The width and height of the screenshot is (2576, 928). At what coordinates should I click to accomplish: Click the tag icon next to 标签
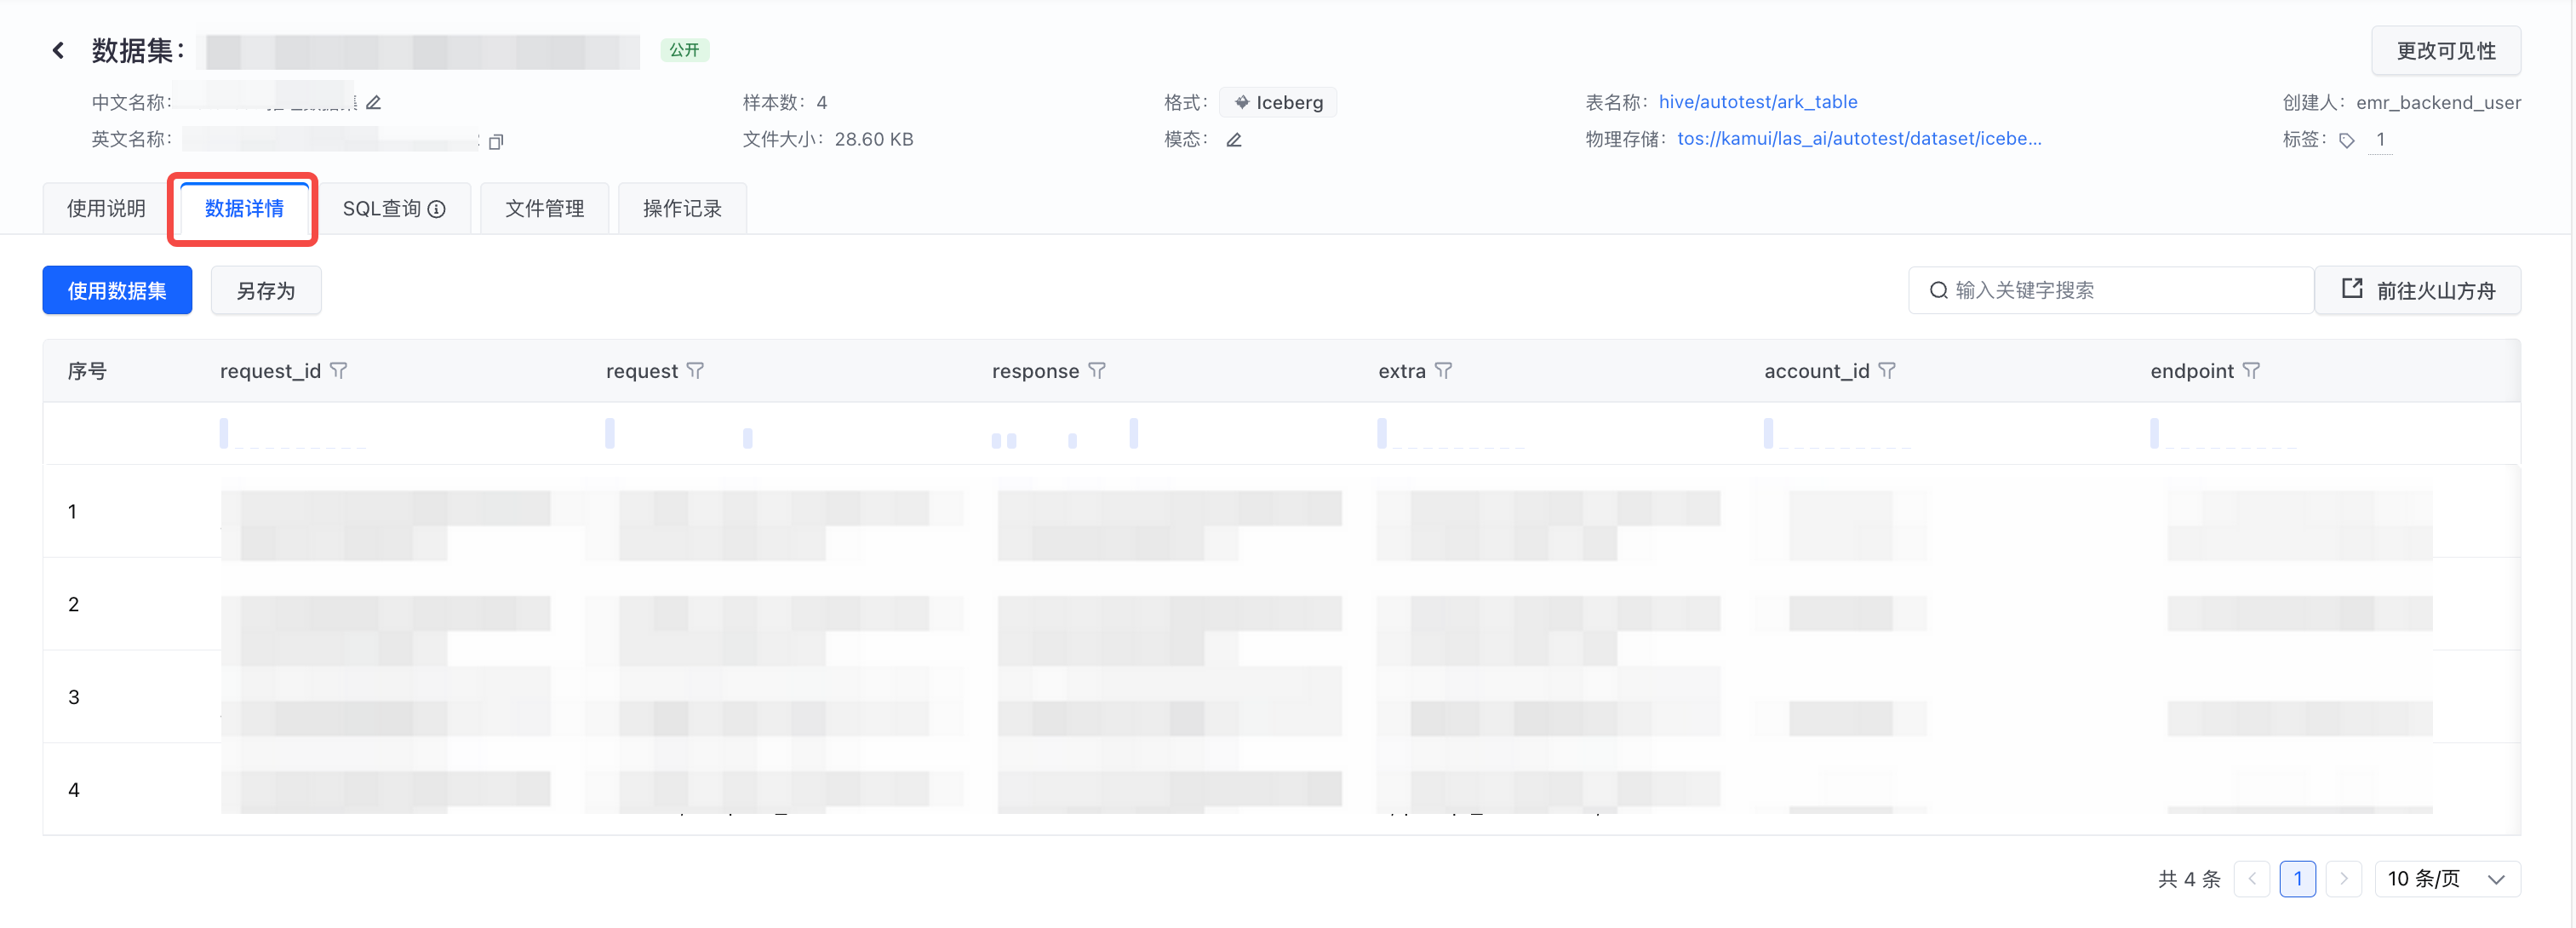(2346, 141)
